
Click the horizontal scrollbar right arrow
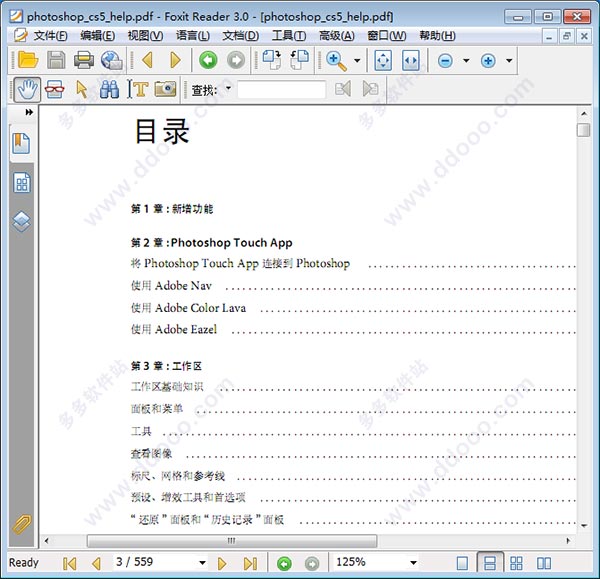(x=568, y=541)
